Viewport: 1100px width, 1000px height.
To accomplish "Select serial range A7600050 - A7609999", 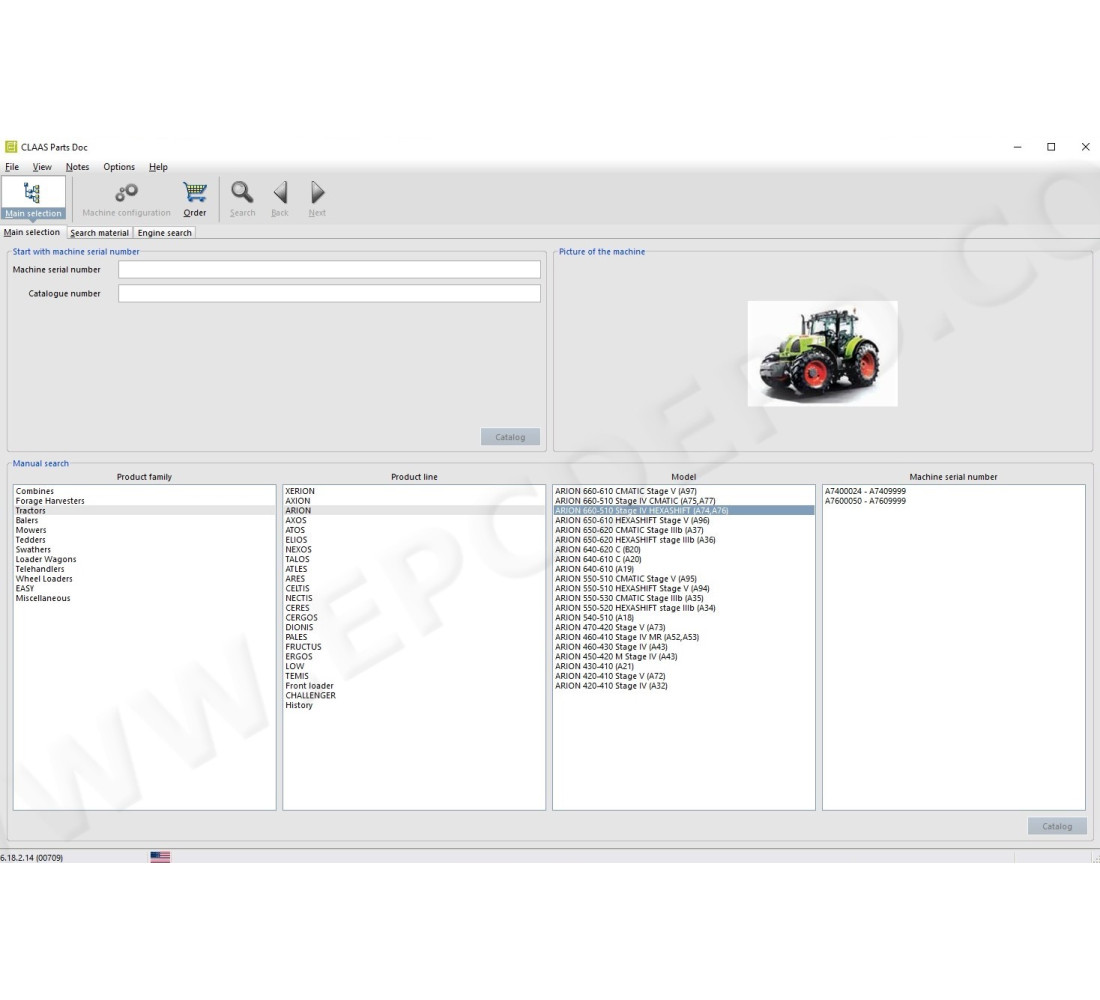I will 953,501.
